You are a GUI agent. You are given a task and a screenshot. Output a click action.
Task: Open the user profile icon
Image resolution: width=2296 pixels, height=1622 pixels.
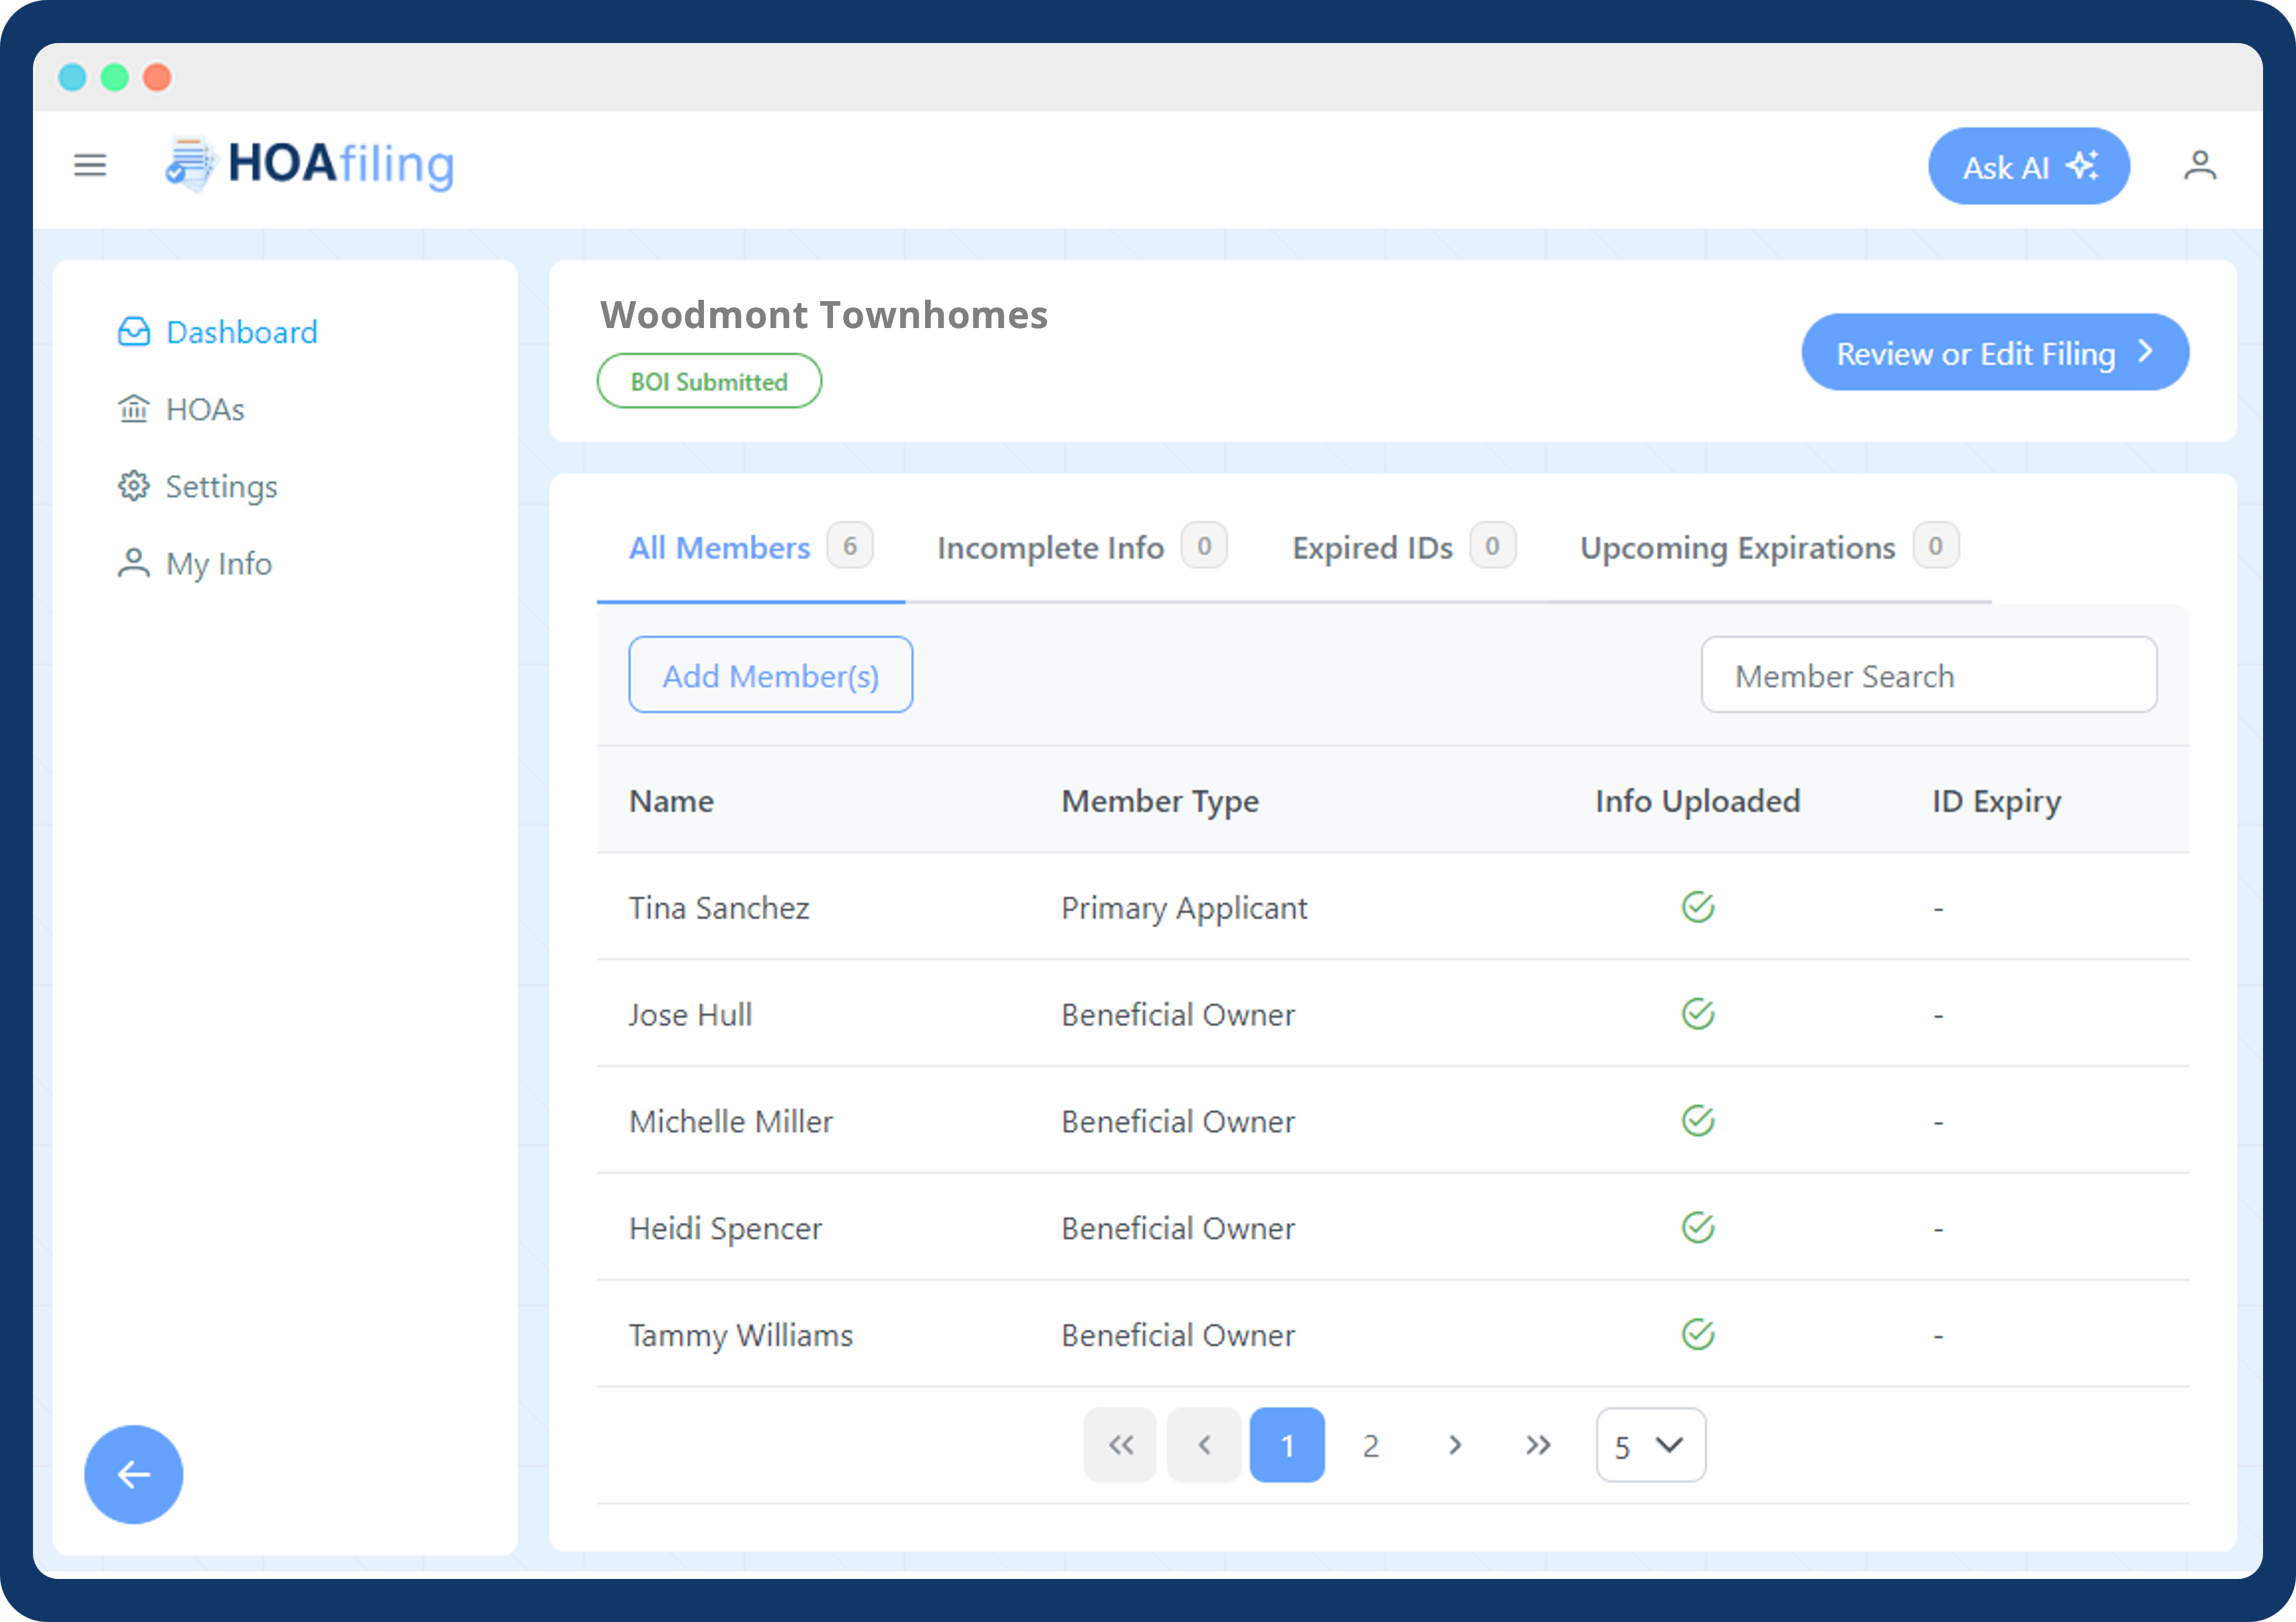click(2199, 165)
